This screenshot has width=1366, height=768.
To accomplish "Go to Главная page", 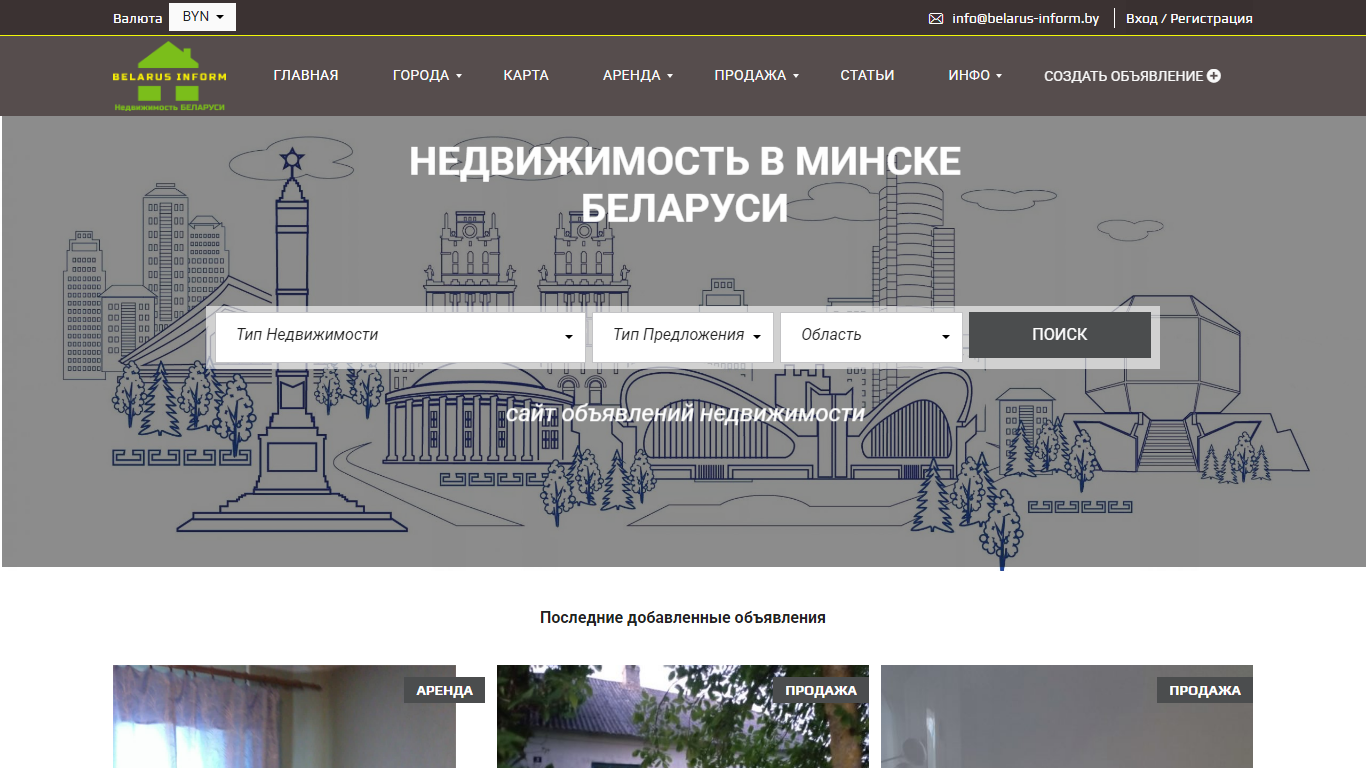I will (x=306, y=75).
